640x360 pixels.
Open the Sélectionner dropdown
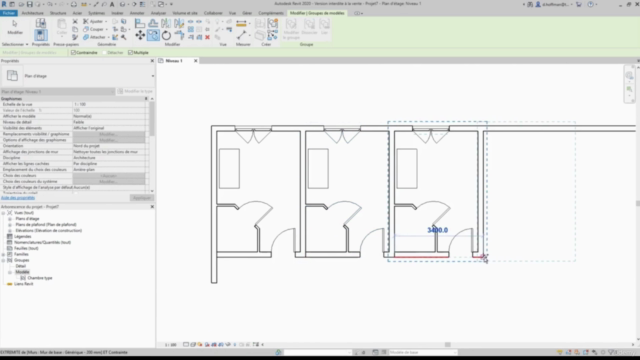point(15,44)
